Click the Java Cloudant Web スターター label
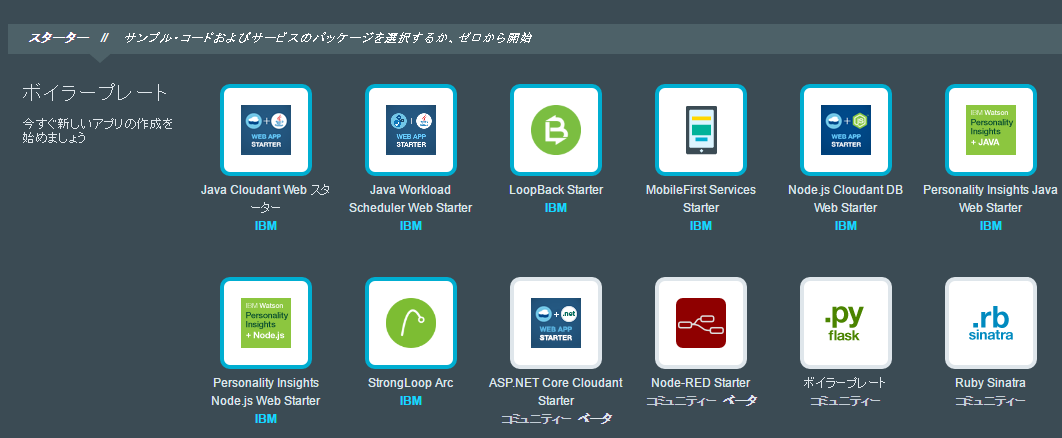1062x438 pixels. [266, 198]
